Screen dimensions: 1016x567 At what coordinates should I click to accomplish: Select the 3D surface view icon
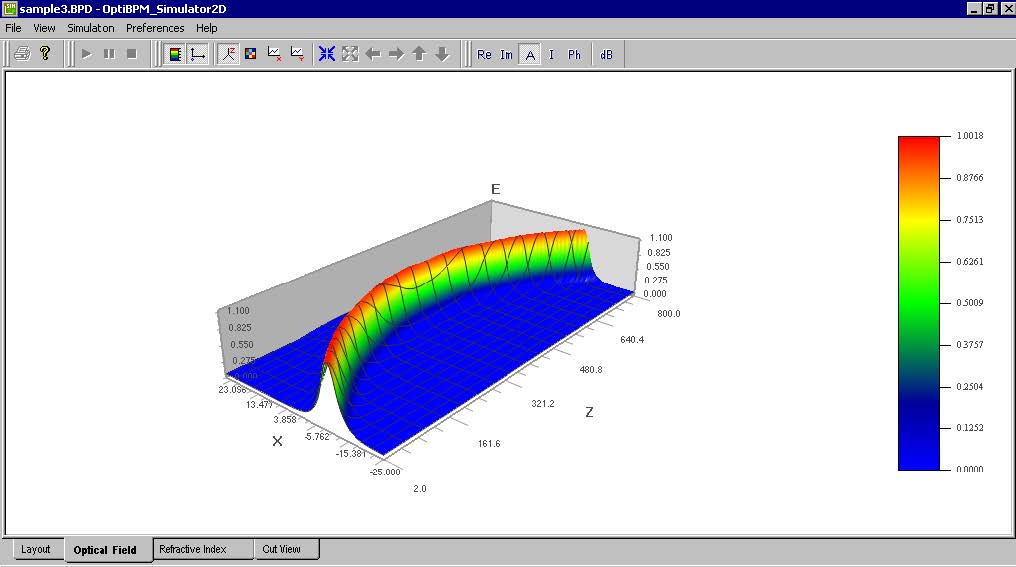[228, 54]
